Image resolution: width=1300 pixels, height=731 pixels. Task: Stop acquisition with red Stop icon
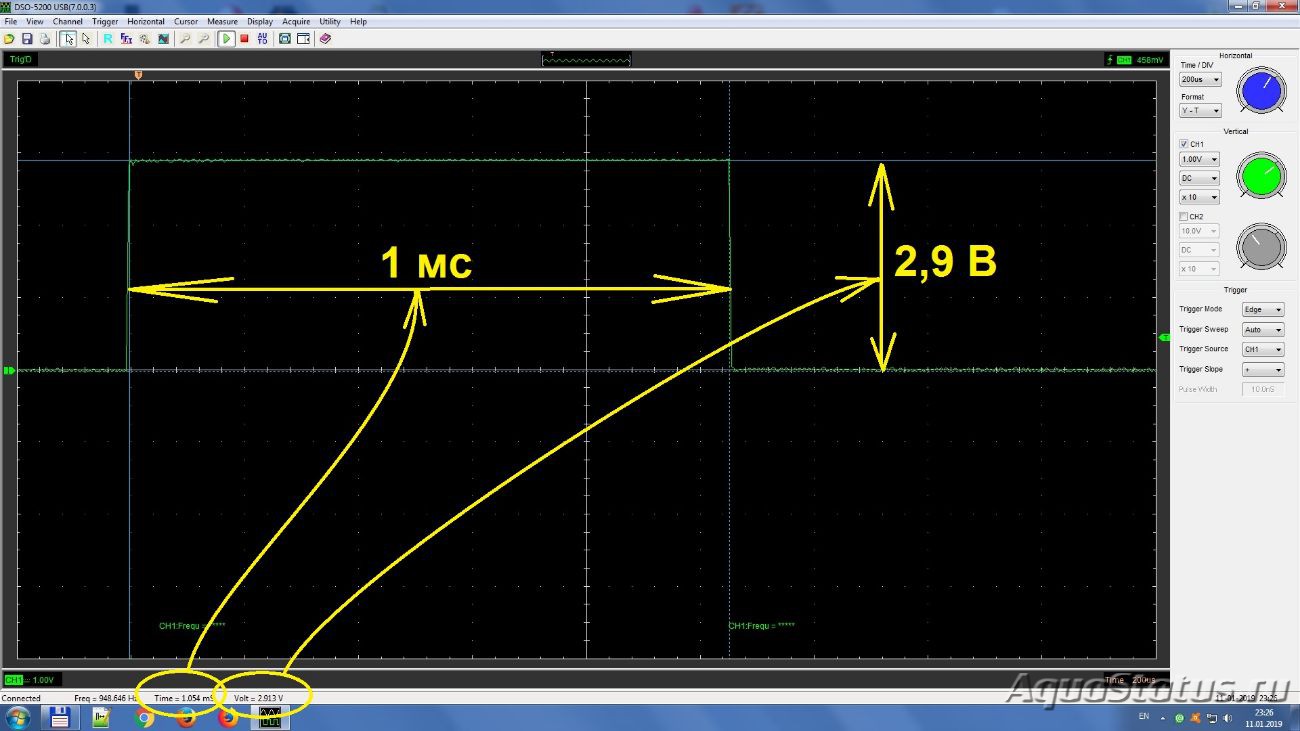[x=244, y=39]
